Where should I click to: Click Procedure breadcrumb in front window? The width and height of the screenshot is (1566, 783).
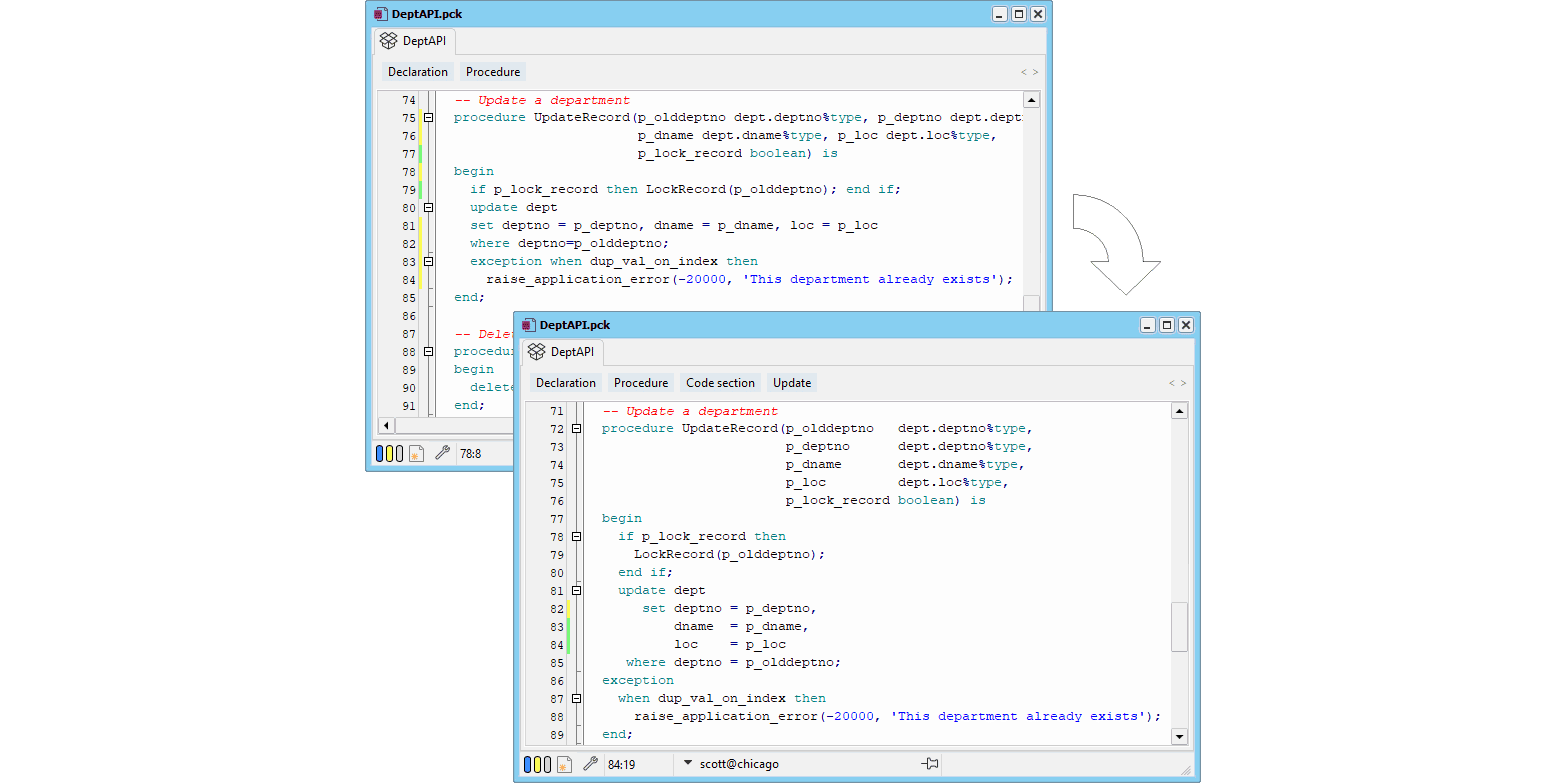point(641,383)
